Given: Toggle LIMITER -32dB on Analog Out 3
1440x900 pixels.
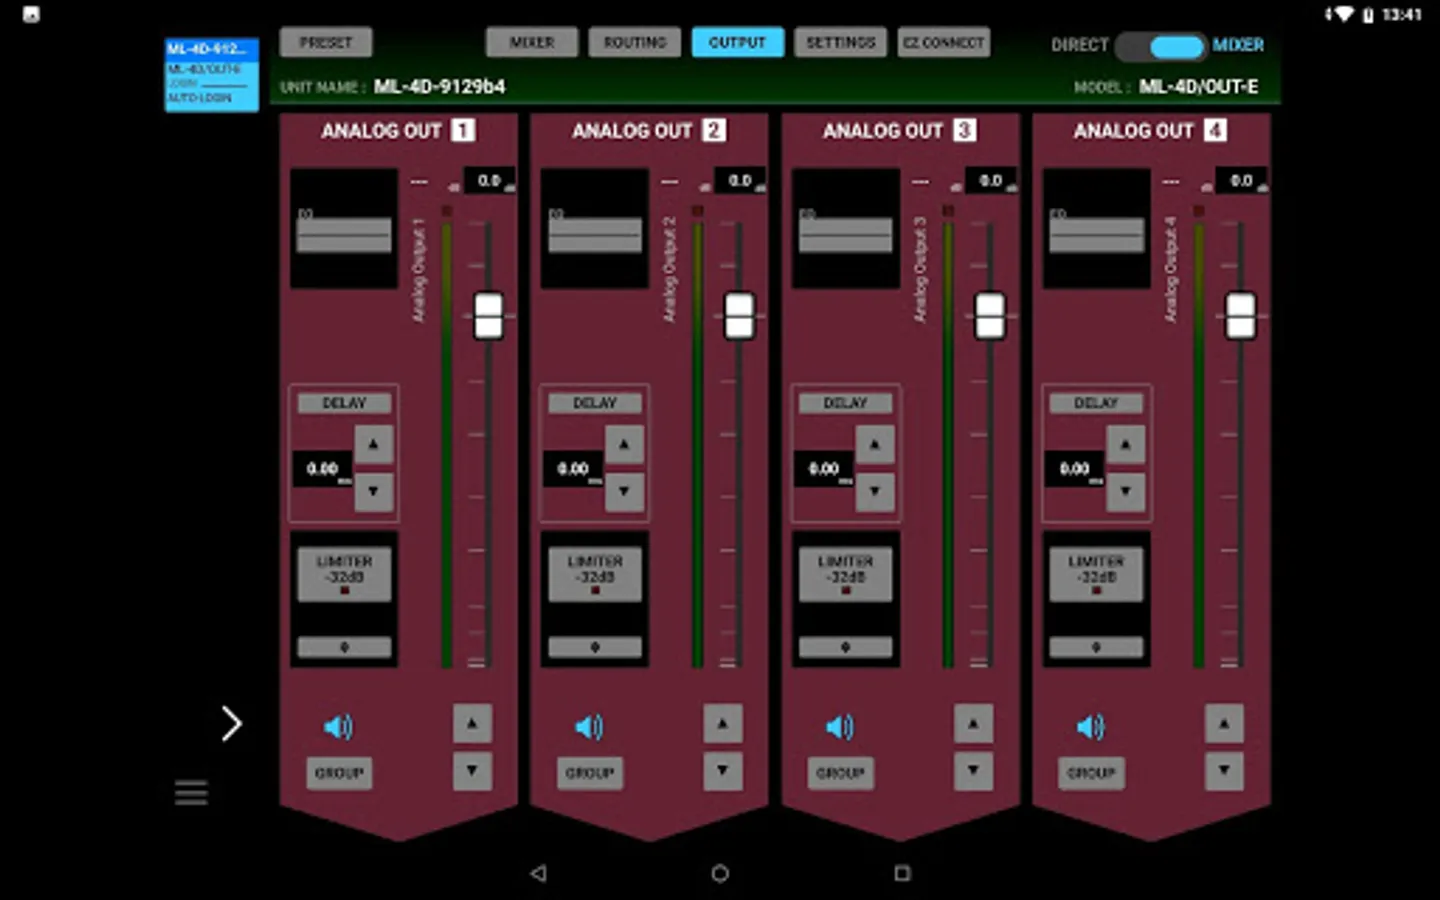Looking at the screenshot, I should pyautogui.click(x=846, y=574).
